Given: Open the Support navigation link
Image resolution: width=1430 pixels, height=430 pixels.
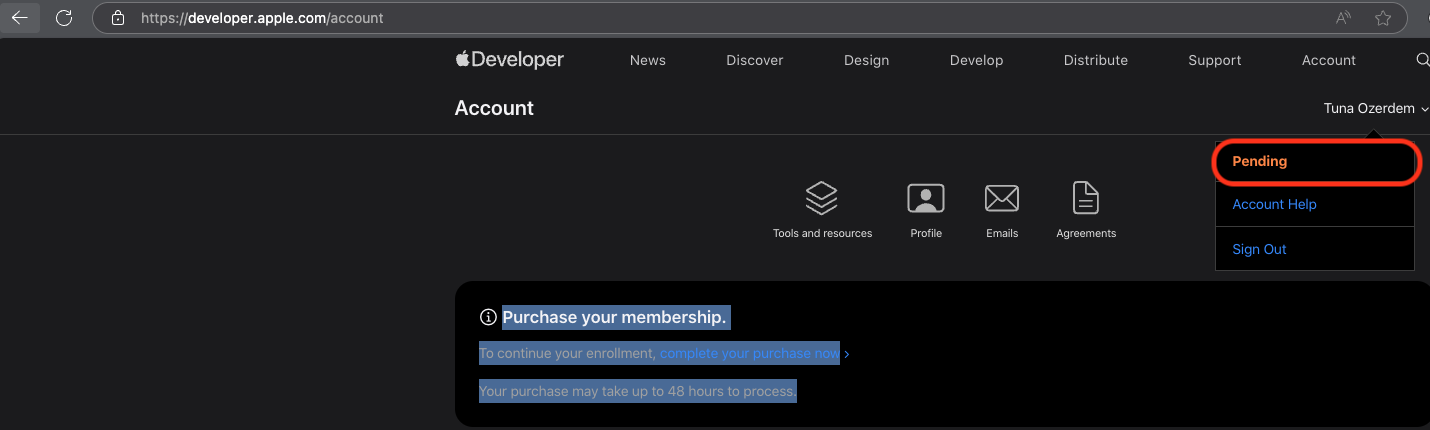Looking at the screenshot, I should point(1214,60).
